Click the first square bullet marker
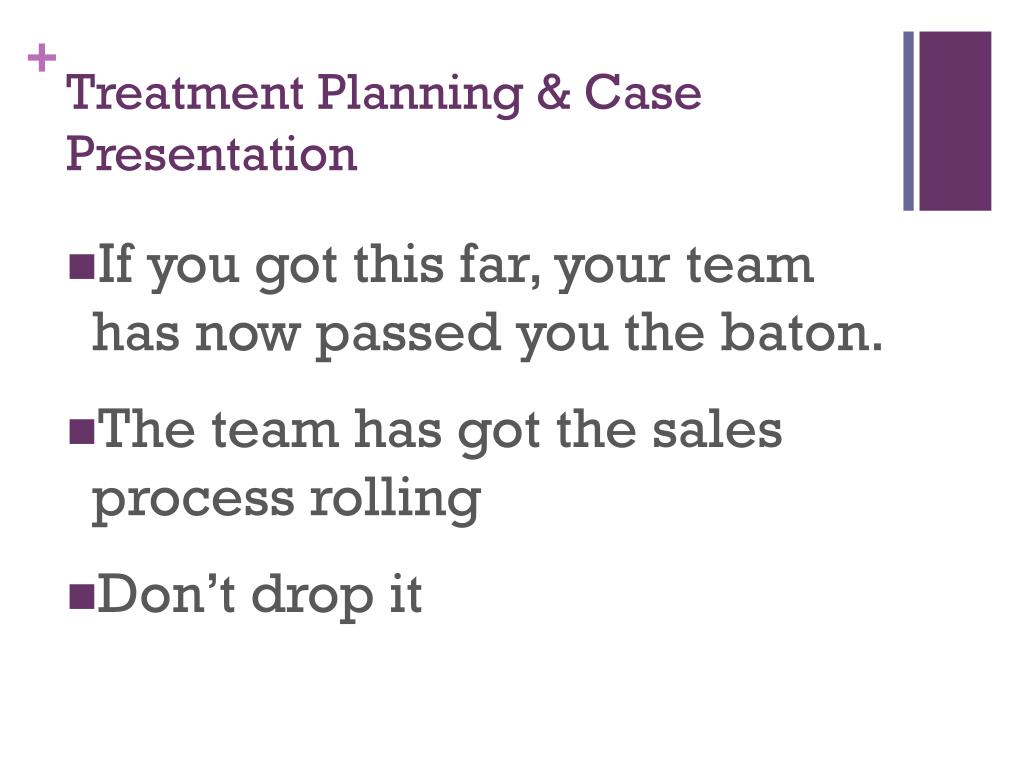Screen dimensions: 1024x768 [82, 265]
